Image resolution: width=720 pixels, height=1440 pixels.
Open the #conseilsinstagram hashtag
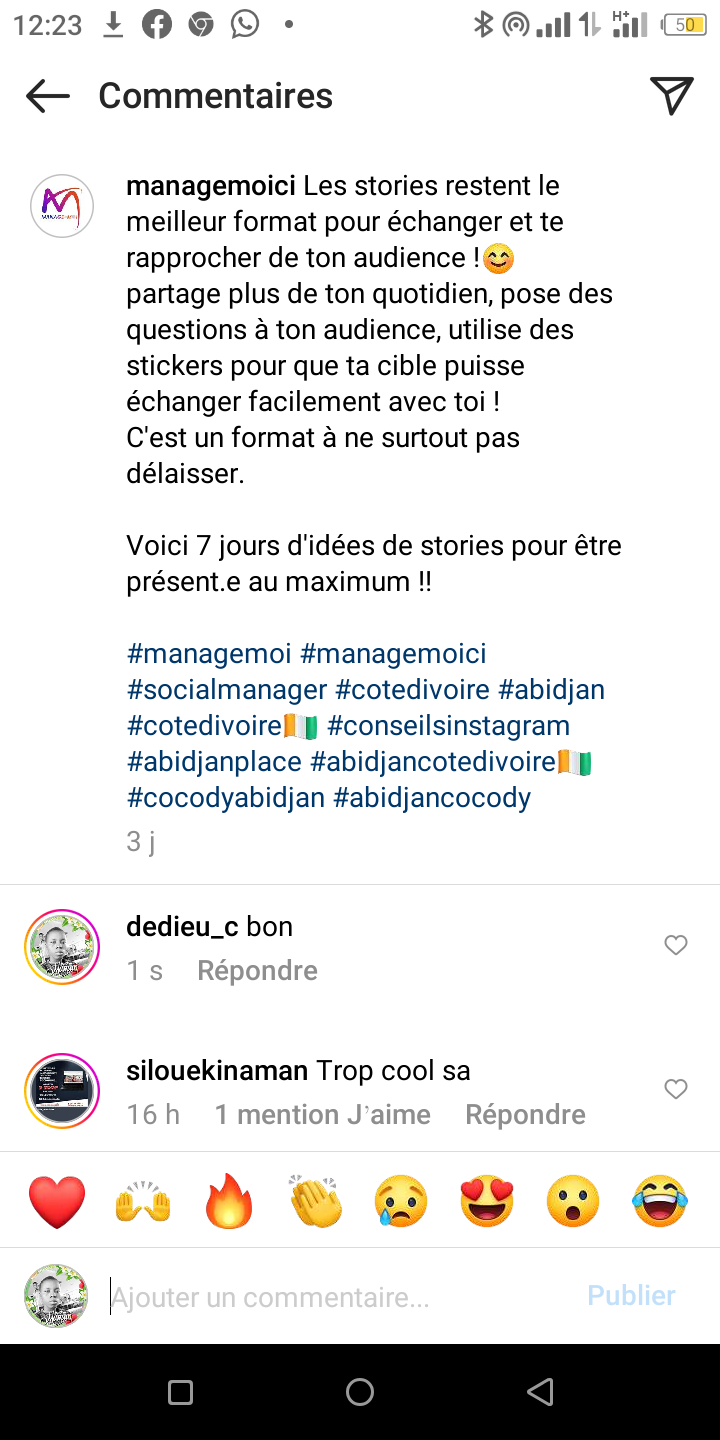[449, 726]
